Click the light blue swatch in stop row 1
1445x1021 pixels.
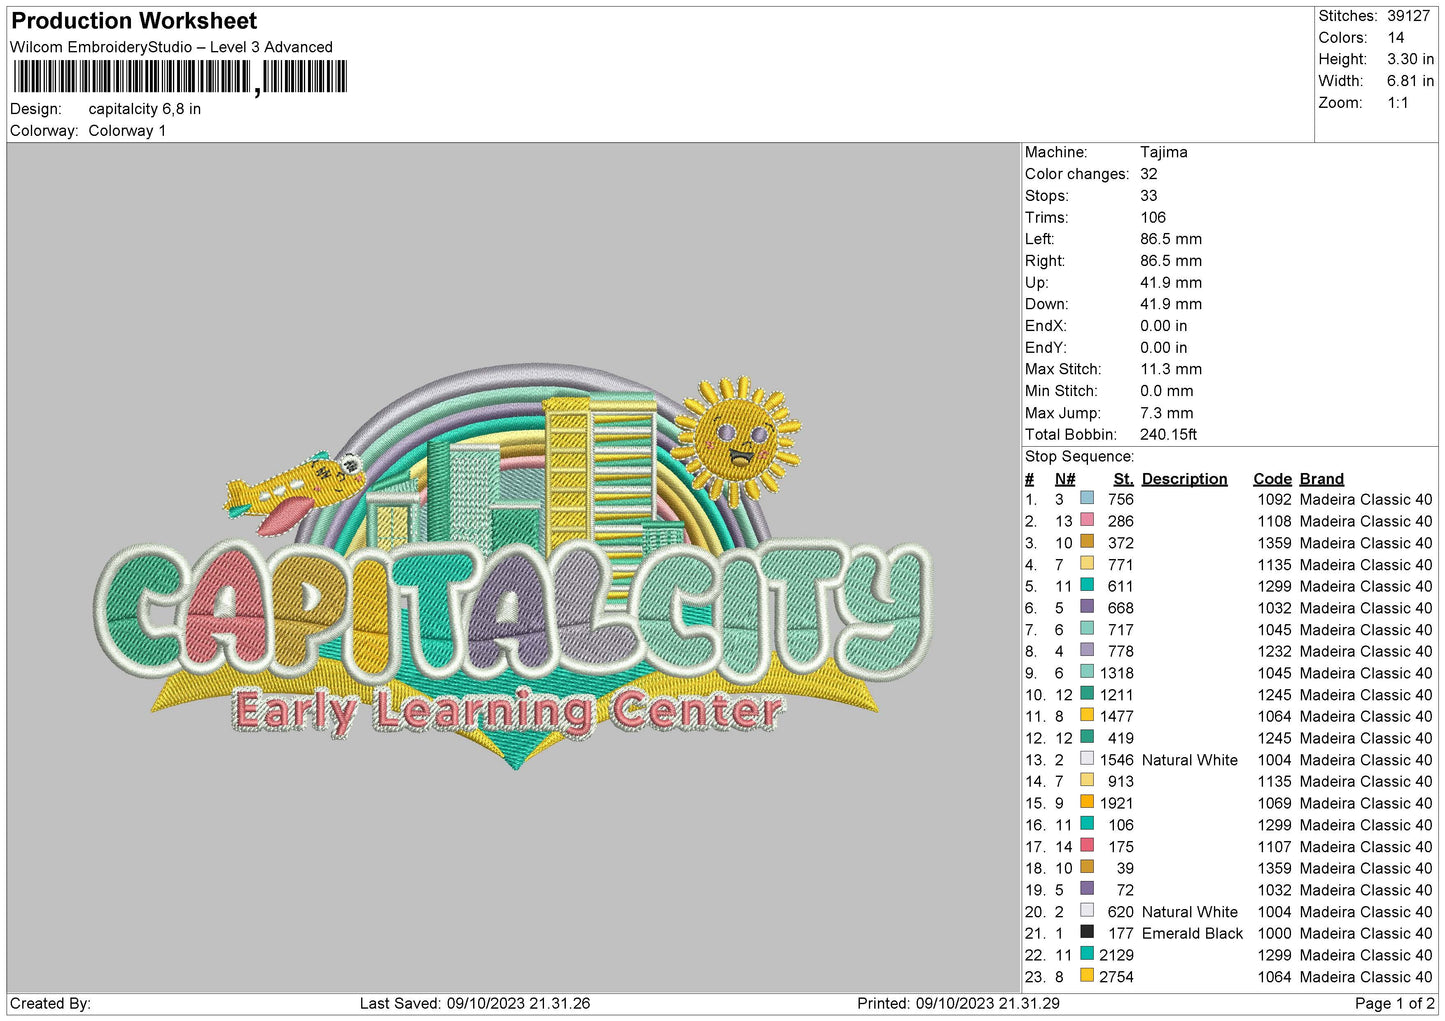coord(1087,498)
